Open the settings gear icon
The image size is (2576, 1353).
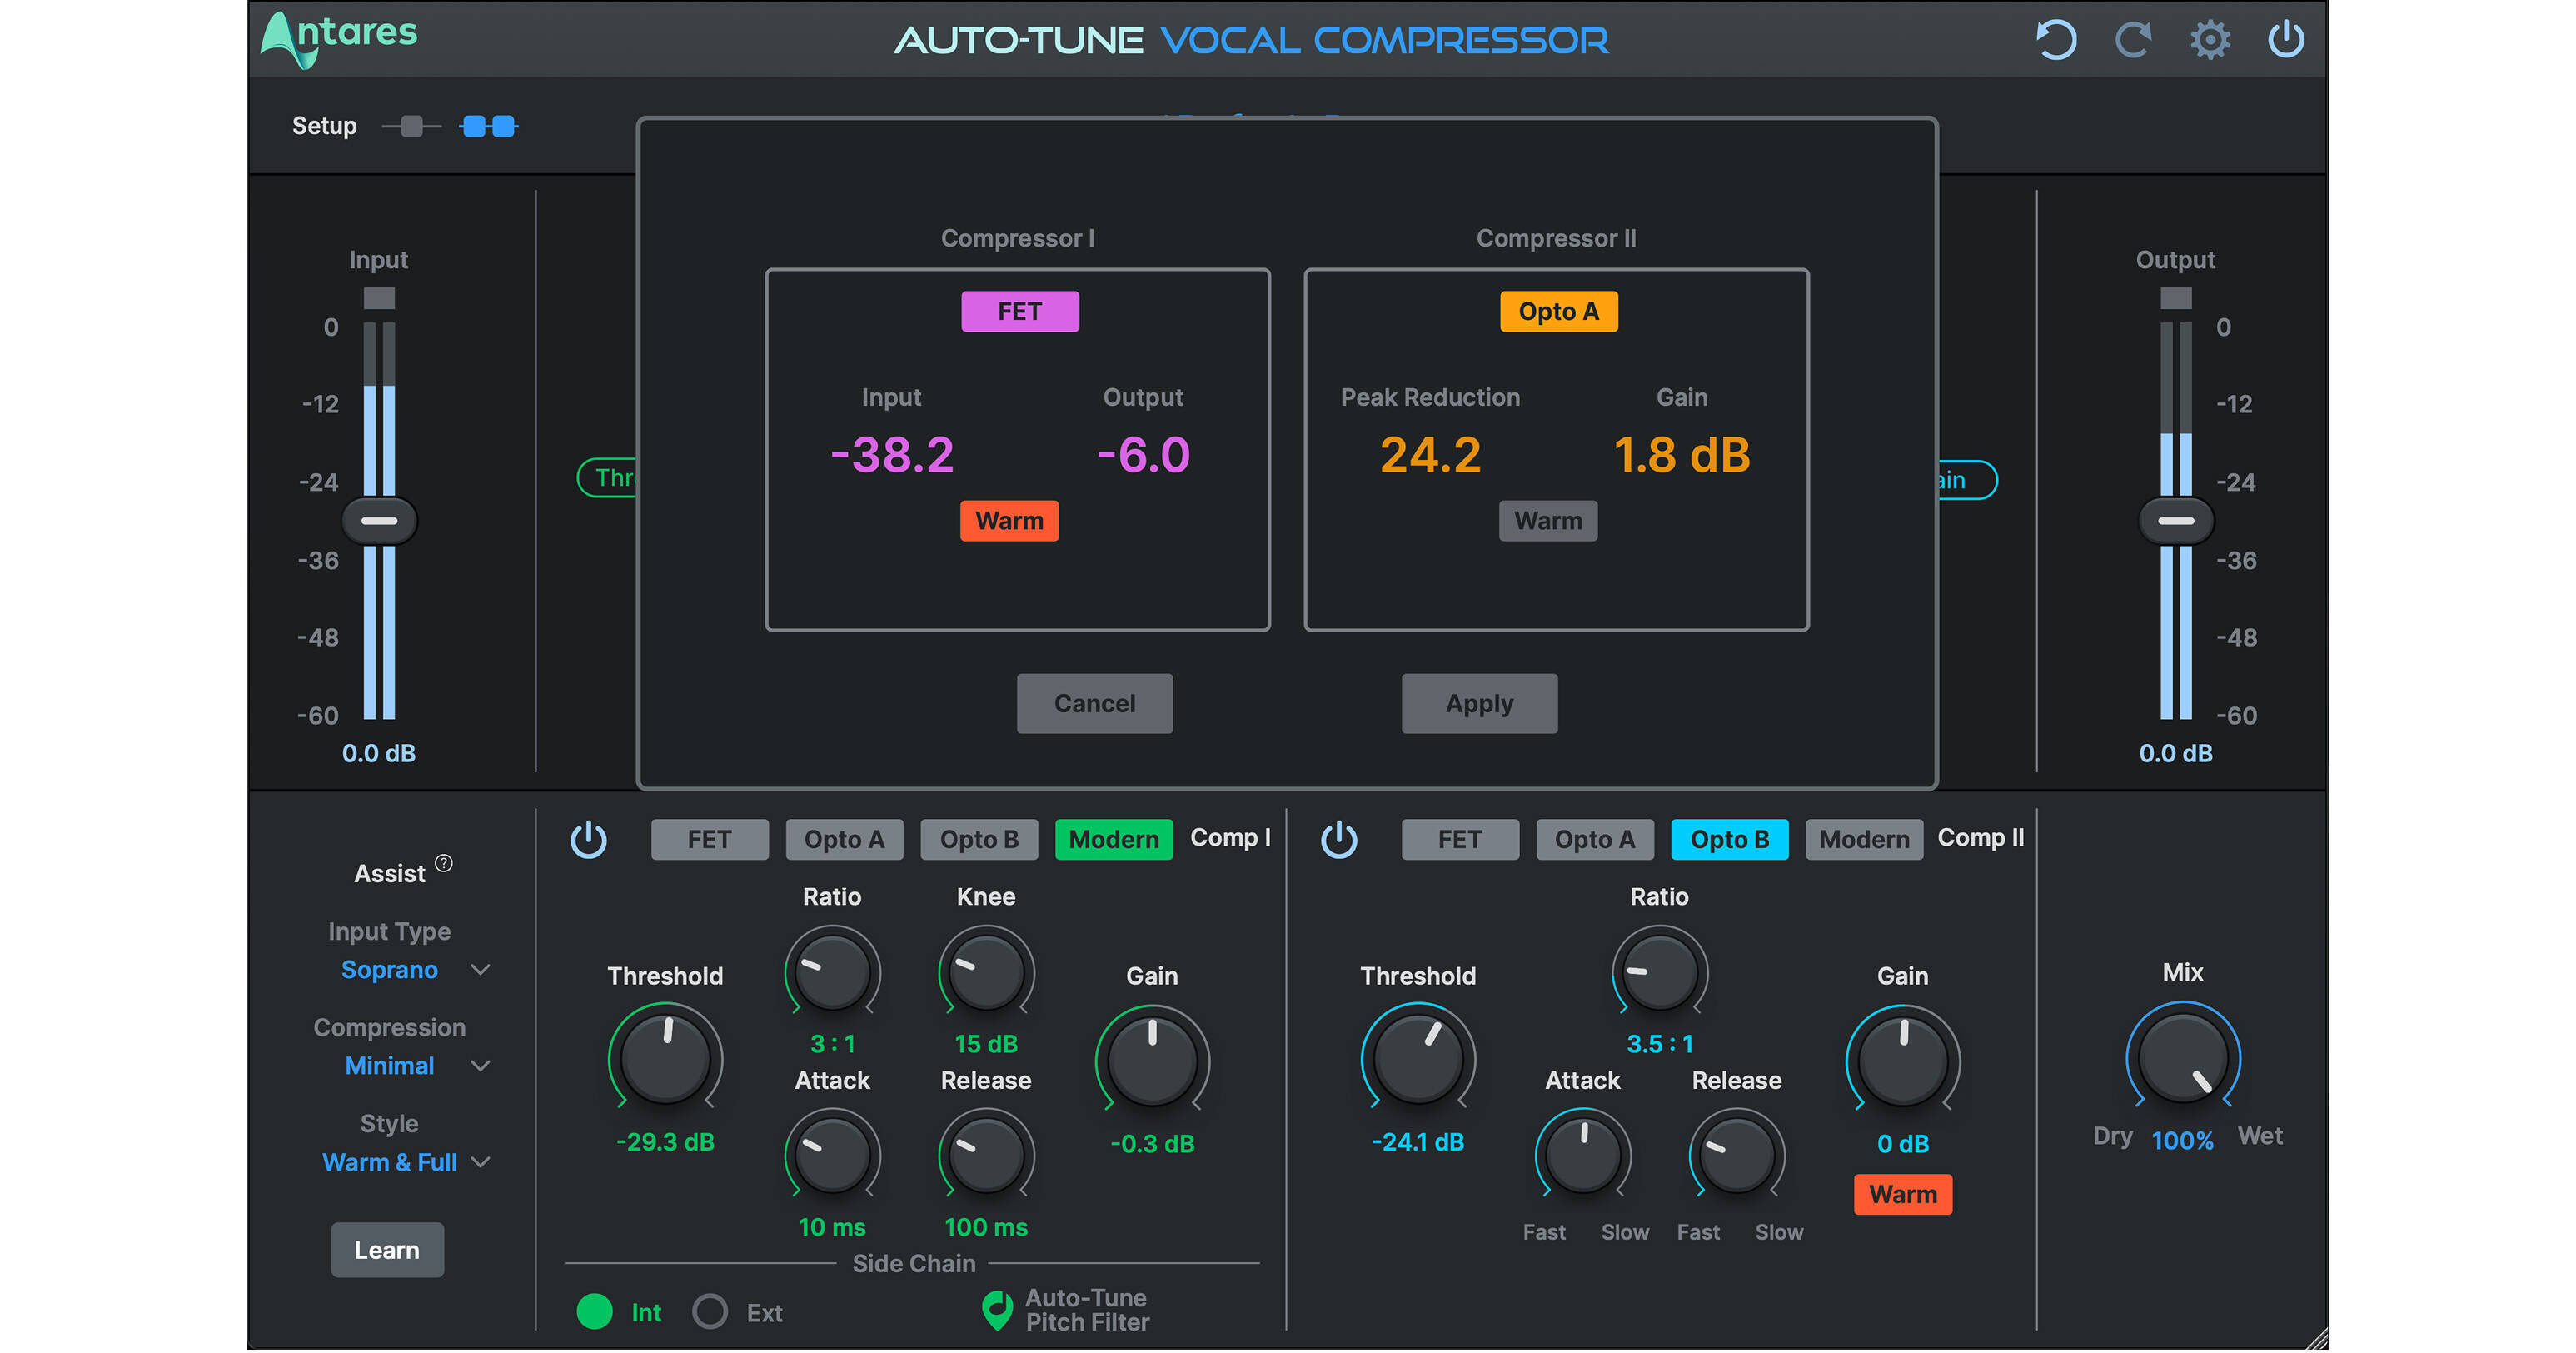point(2210,39)
